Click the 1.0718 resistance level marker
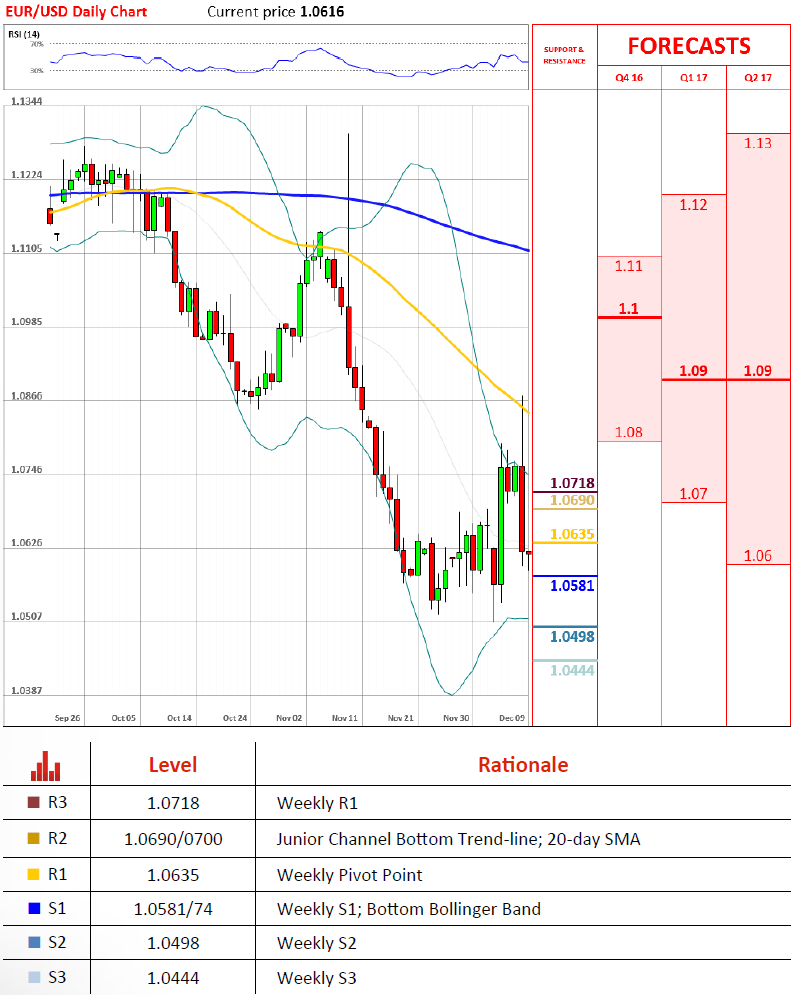This screenshot has width=799, height=995. click(x=572, y=484)
